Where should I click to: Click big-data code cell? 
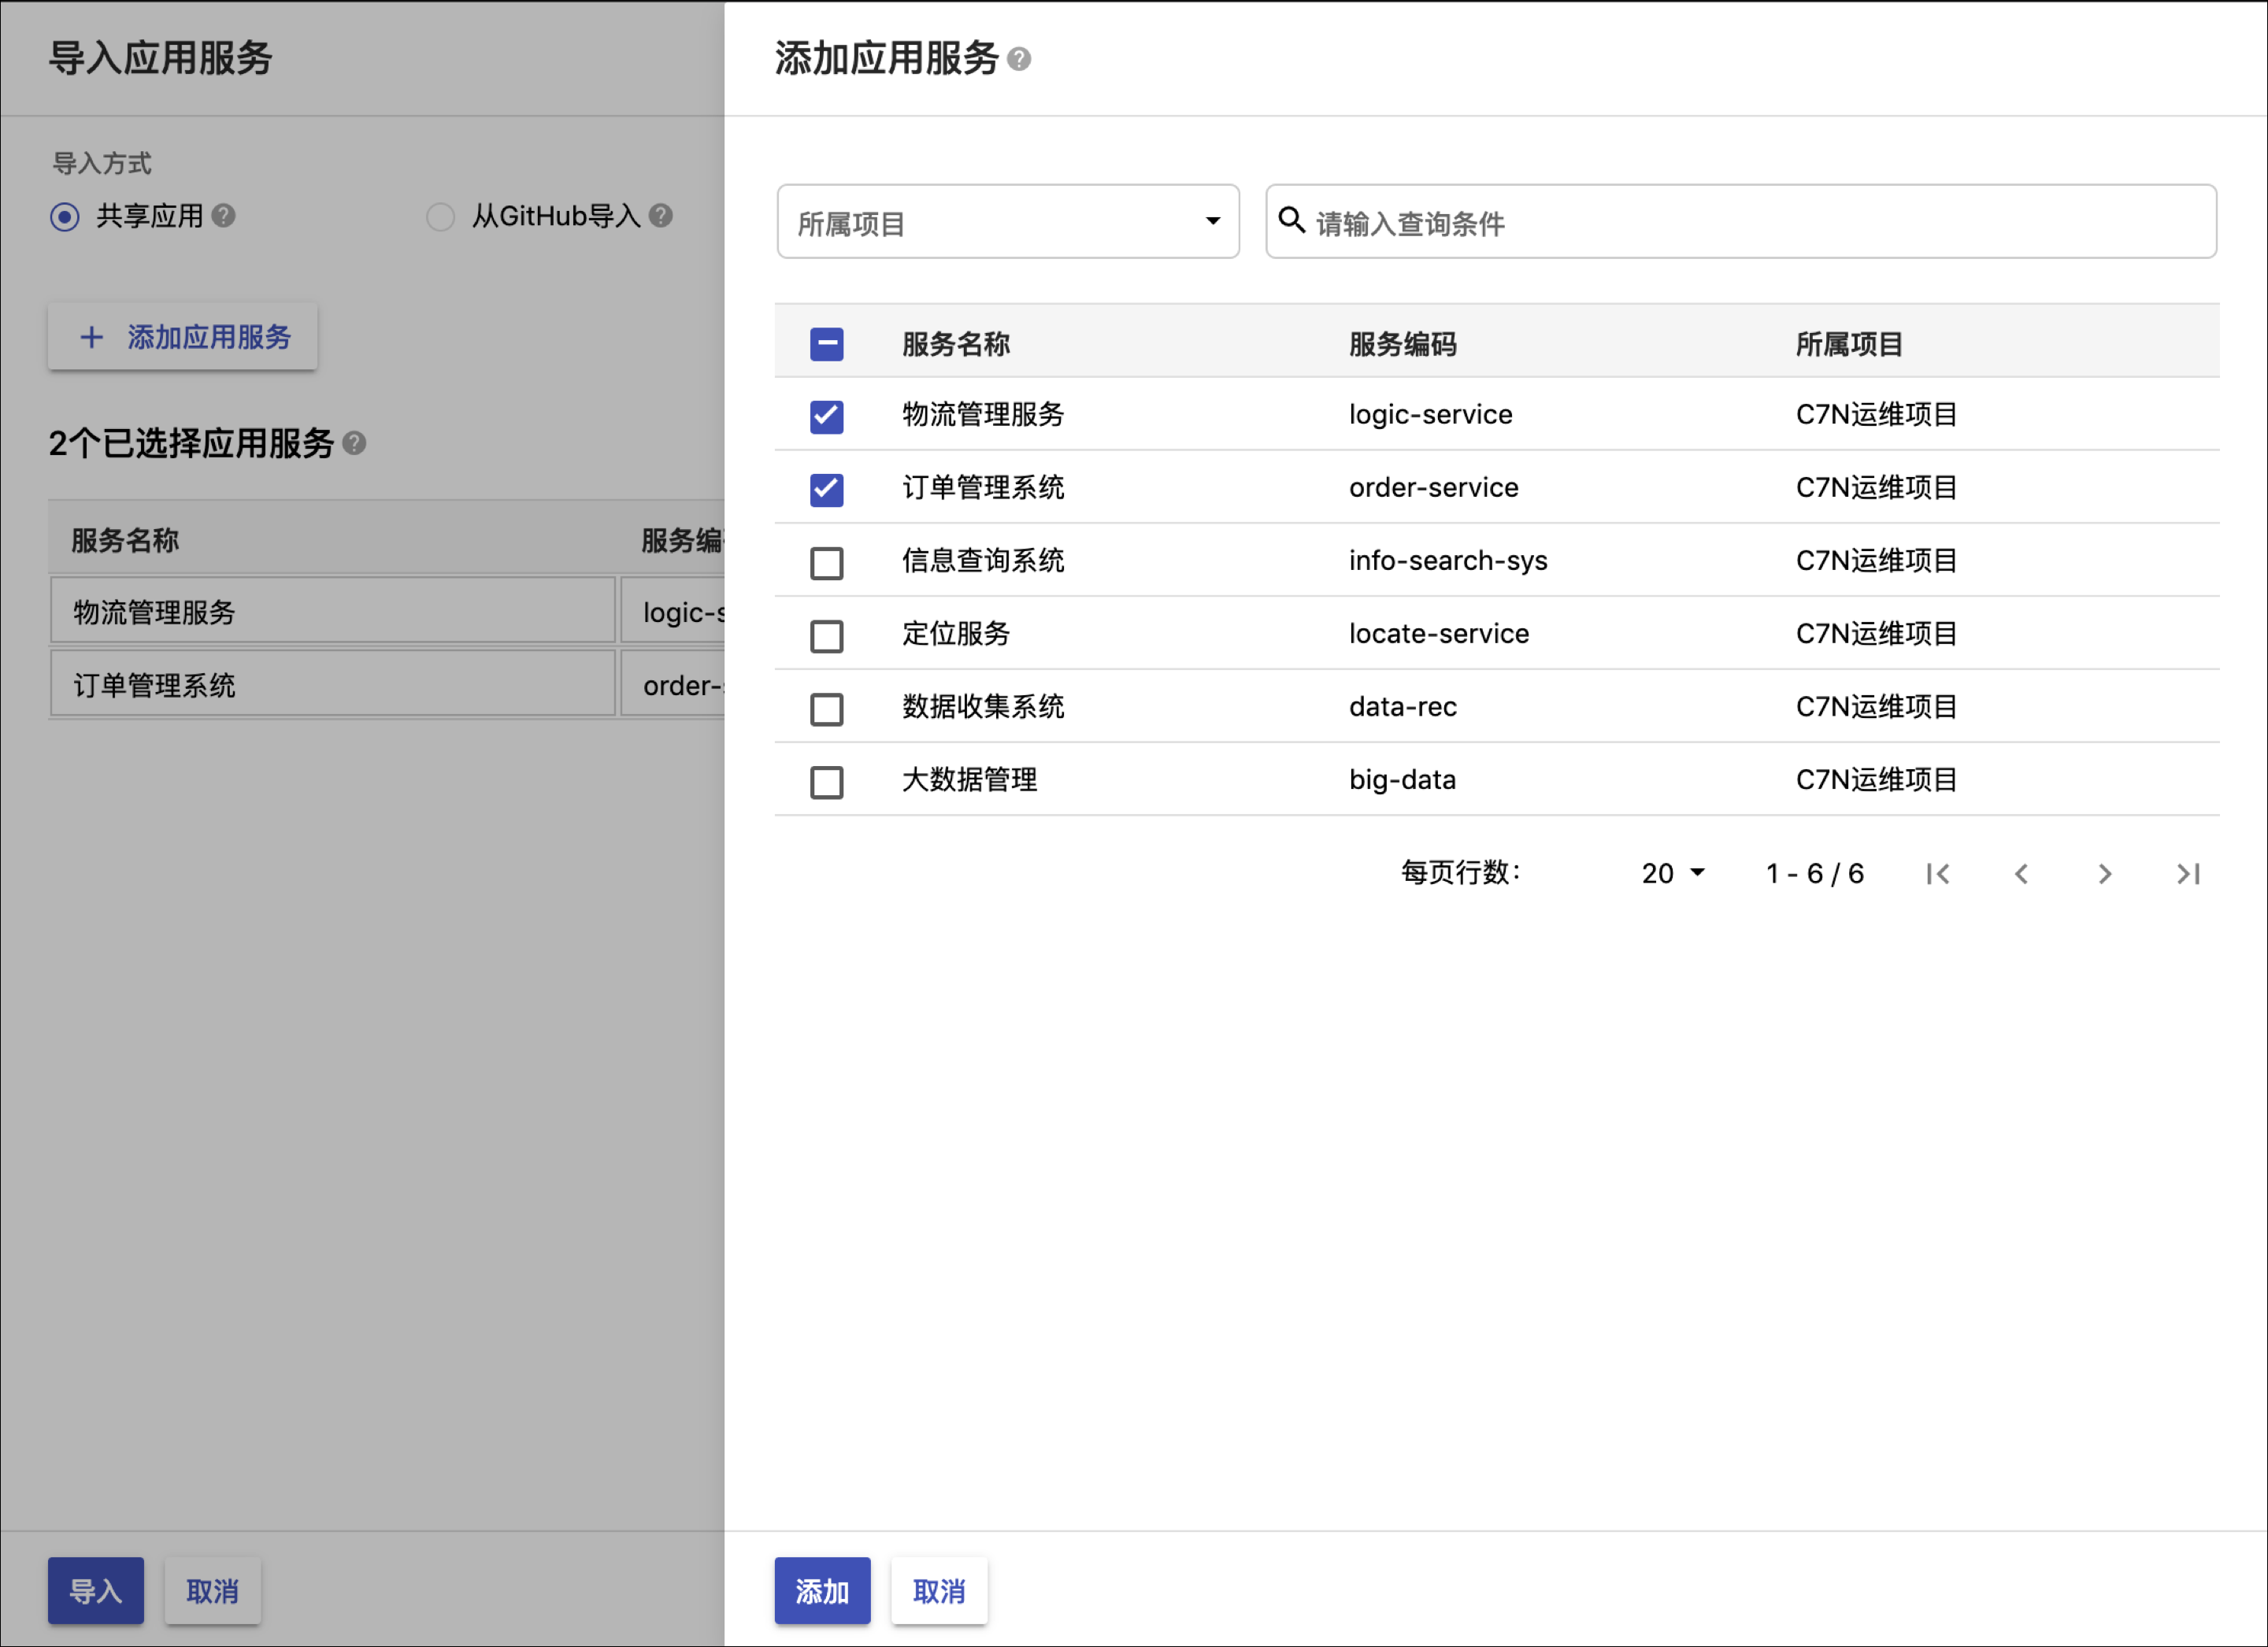coord(1403,779)
